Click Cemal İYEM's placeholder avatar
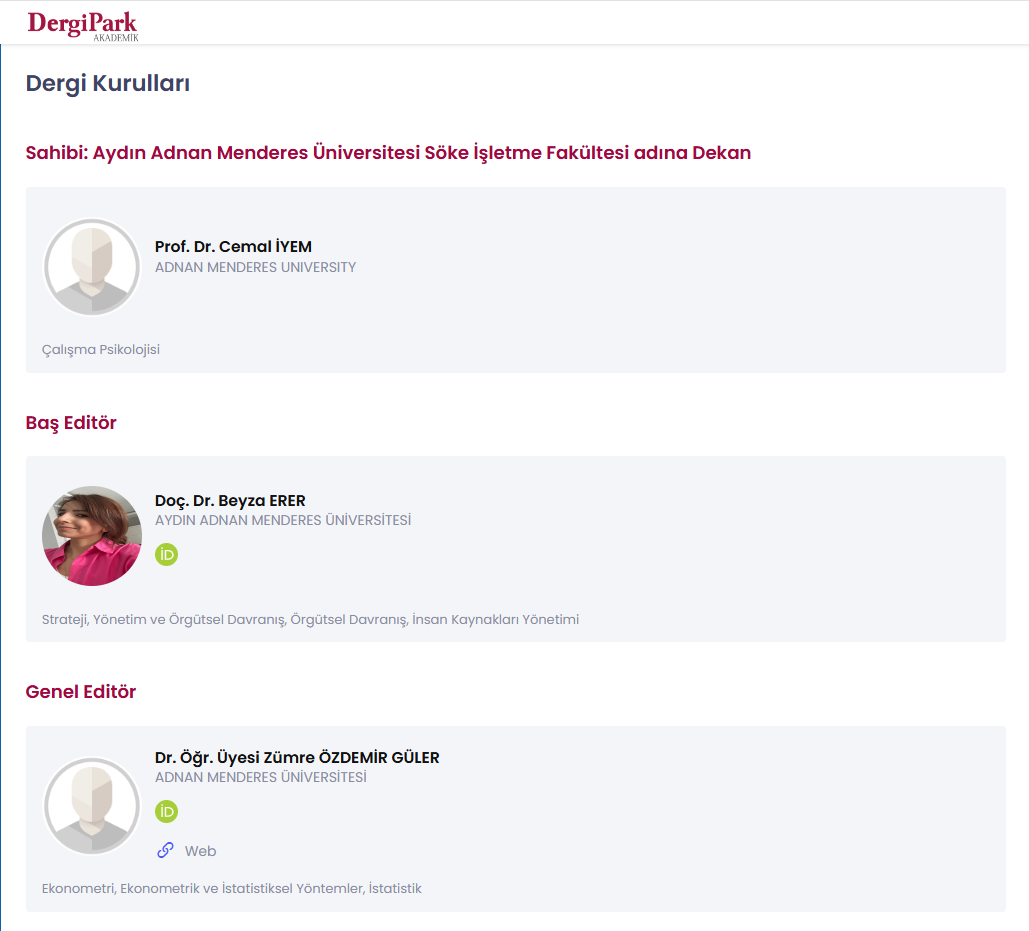The width and height of the screenshot is (1029, 931). 92,267
